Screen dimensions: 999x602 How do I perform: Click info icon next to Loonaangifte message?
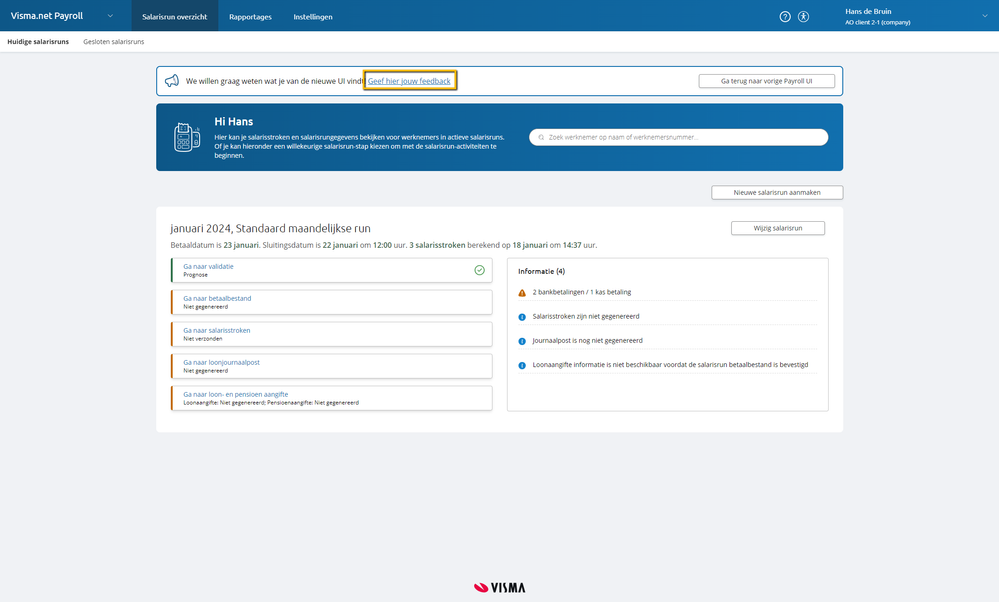click(x=522, y=365)
